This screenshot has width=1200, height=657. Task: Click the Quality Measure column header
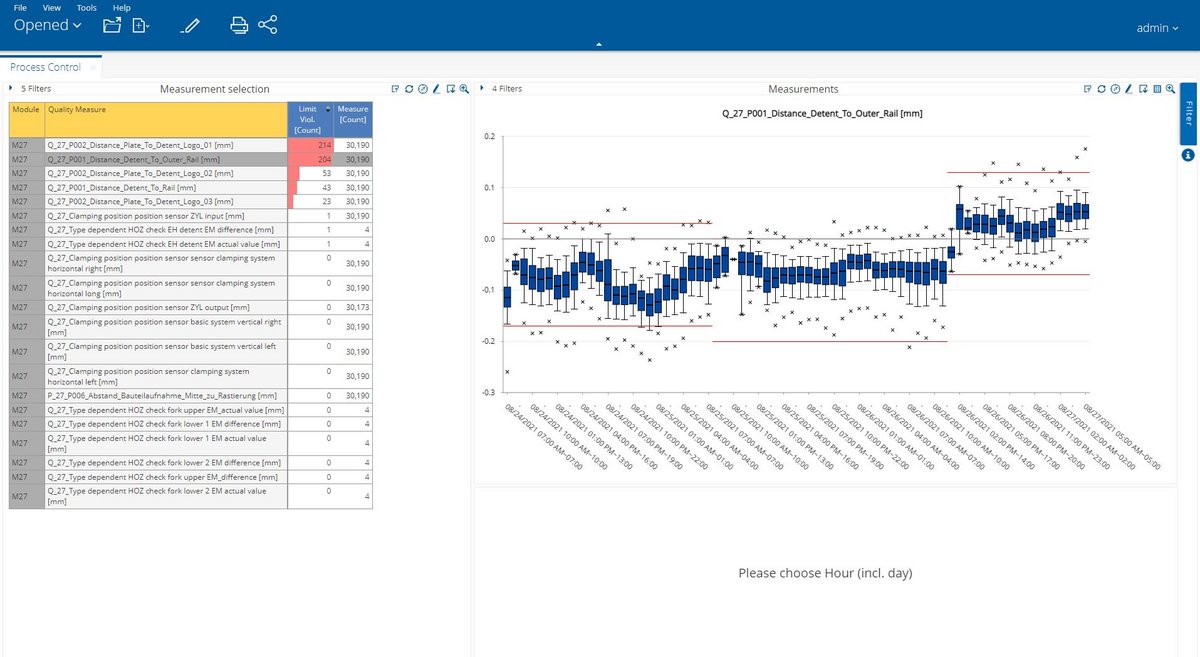[166, 119]
